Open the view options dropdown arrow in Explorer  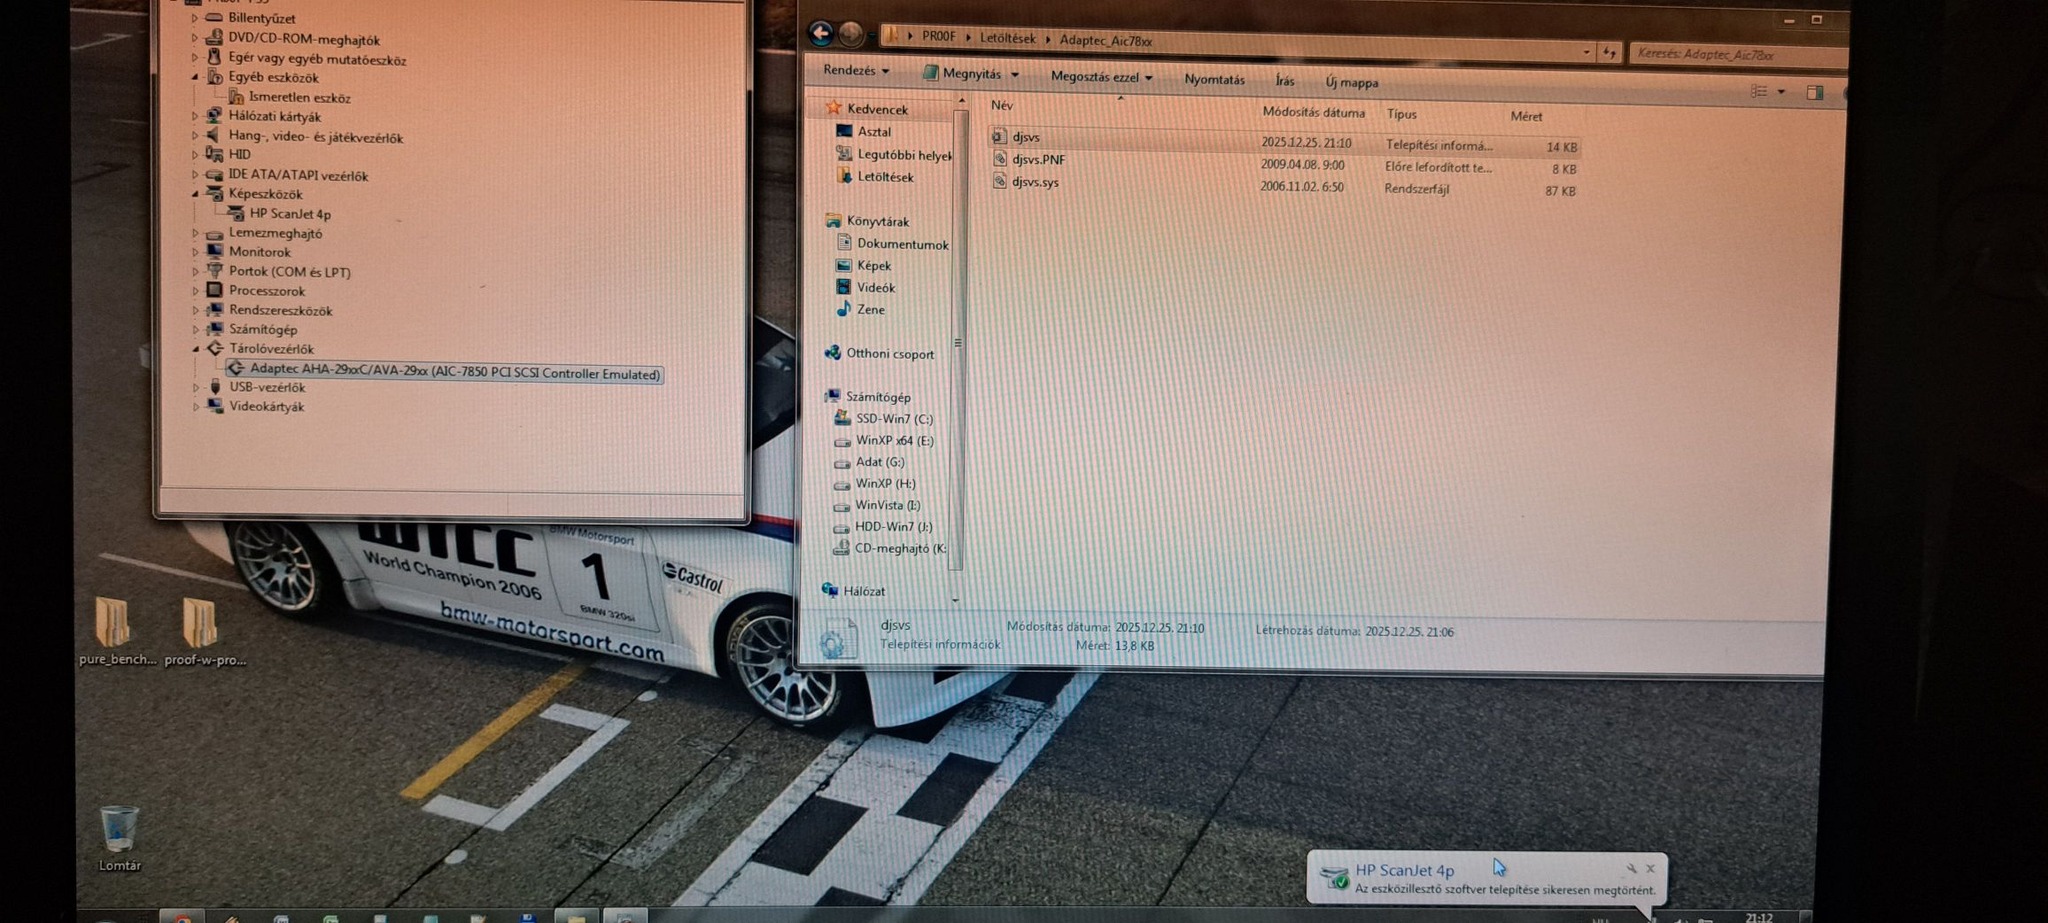tap(1781, 92)
